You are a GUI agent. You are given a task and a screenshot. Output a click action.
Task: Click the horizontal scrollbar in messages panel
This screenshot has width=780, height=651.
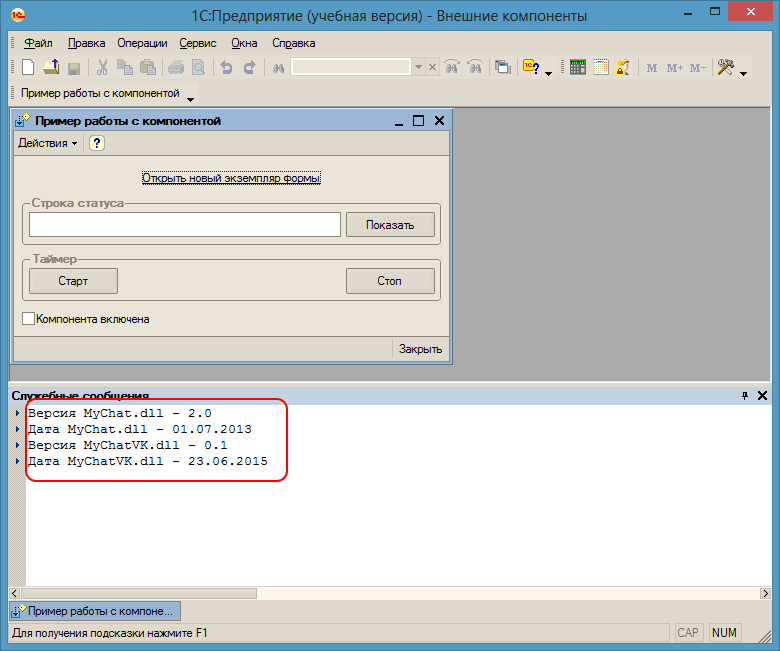(x=390, y=592)
